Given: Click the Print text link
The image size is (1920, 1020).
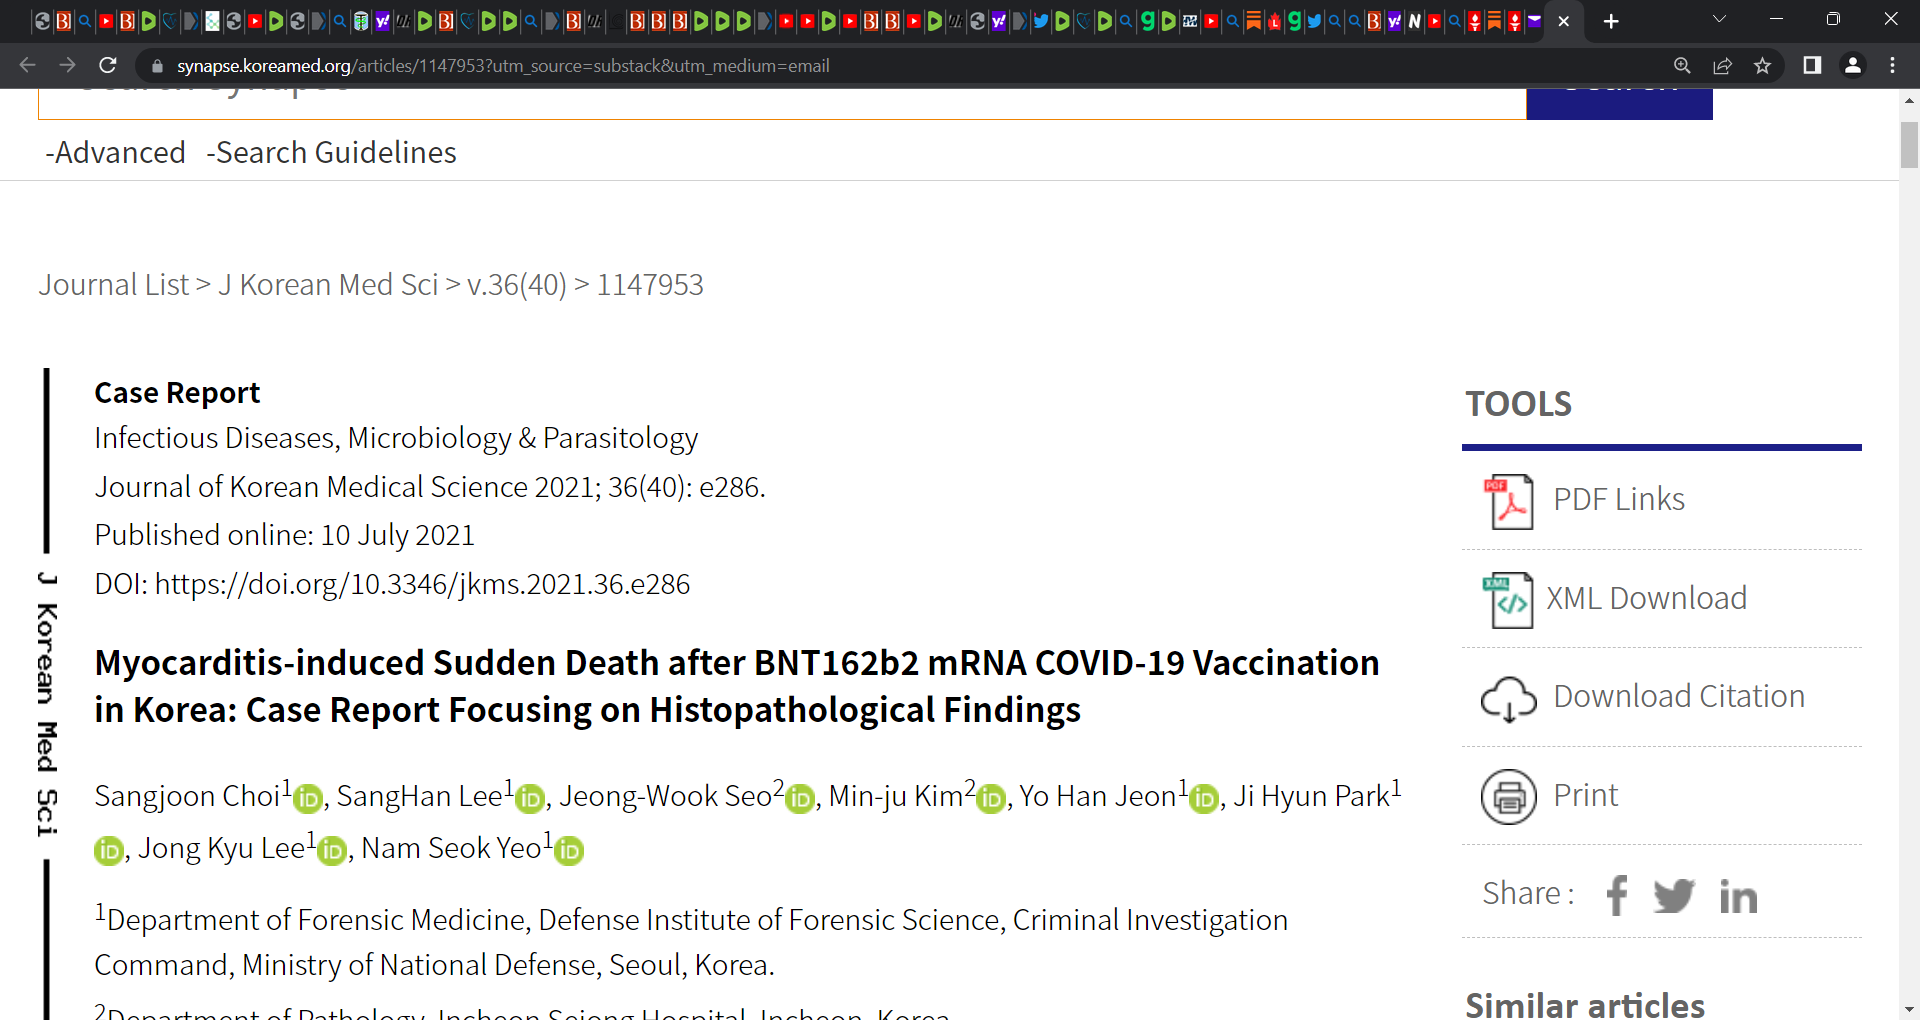Looking at the screenshot, I should (1585, 795).
